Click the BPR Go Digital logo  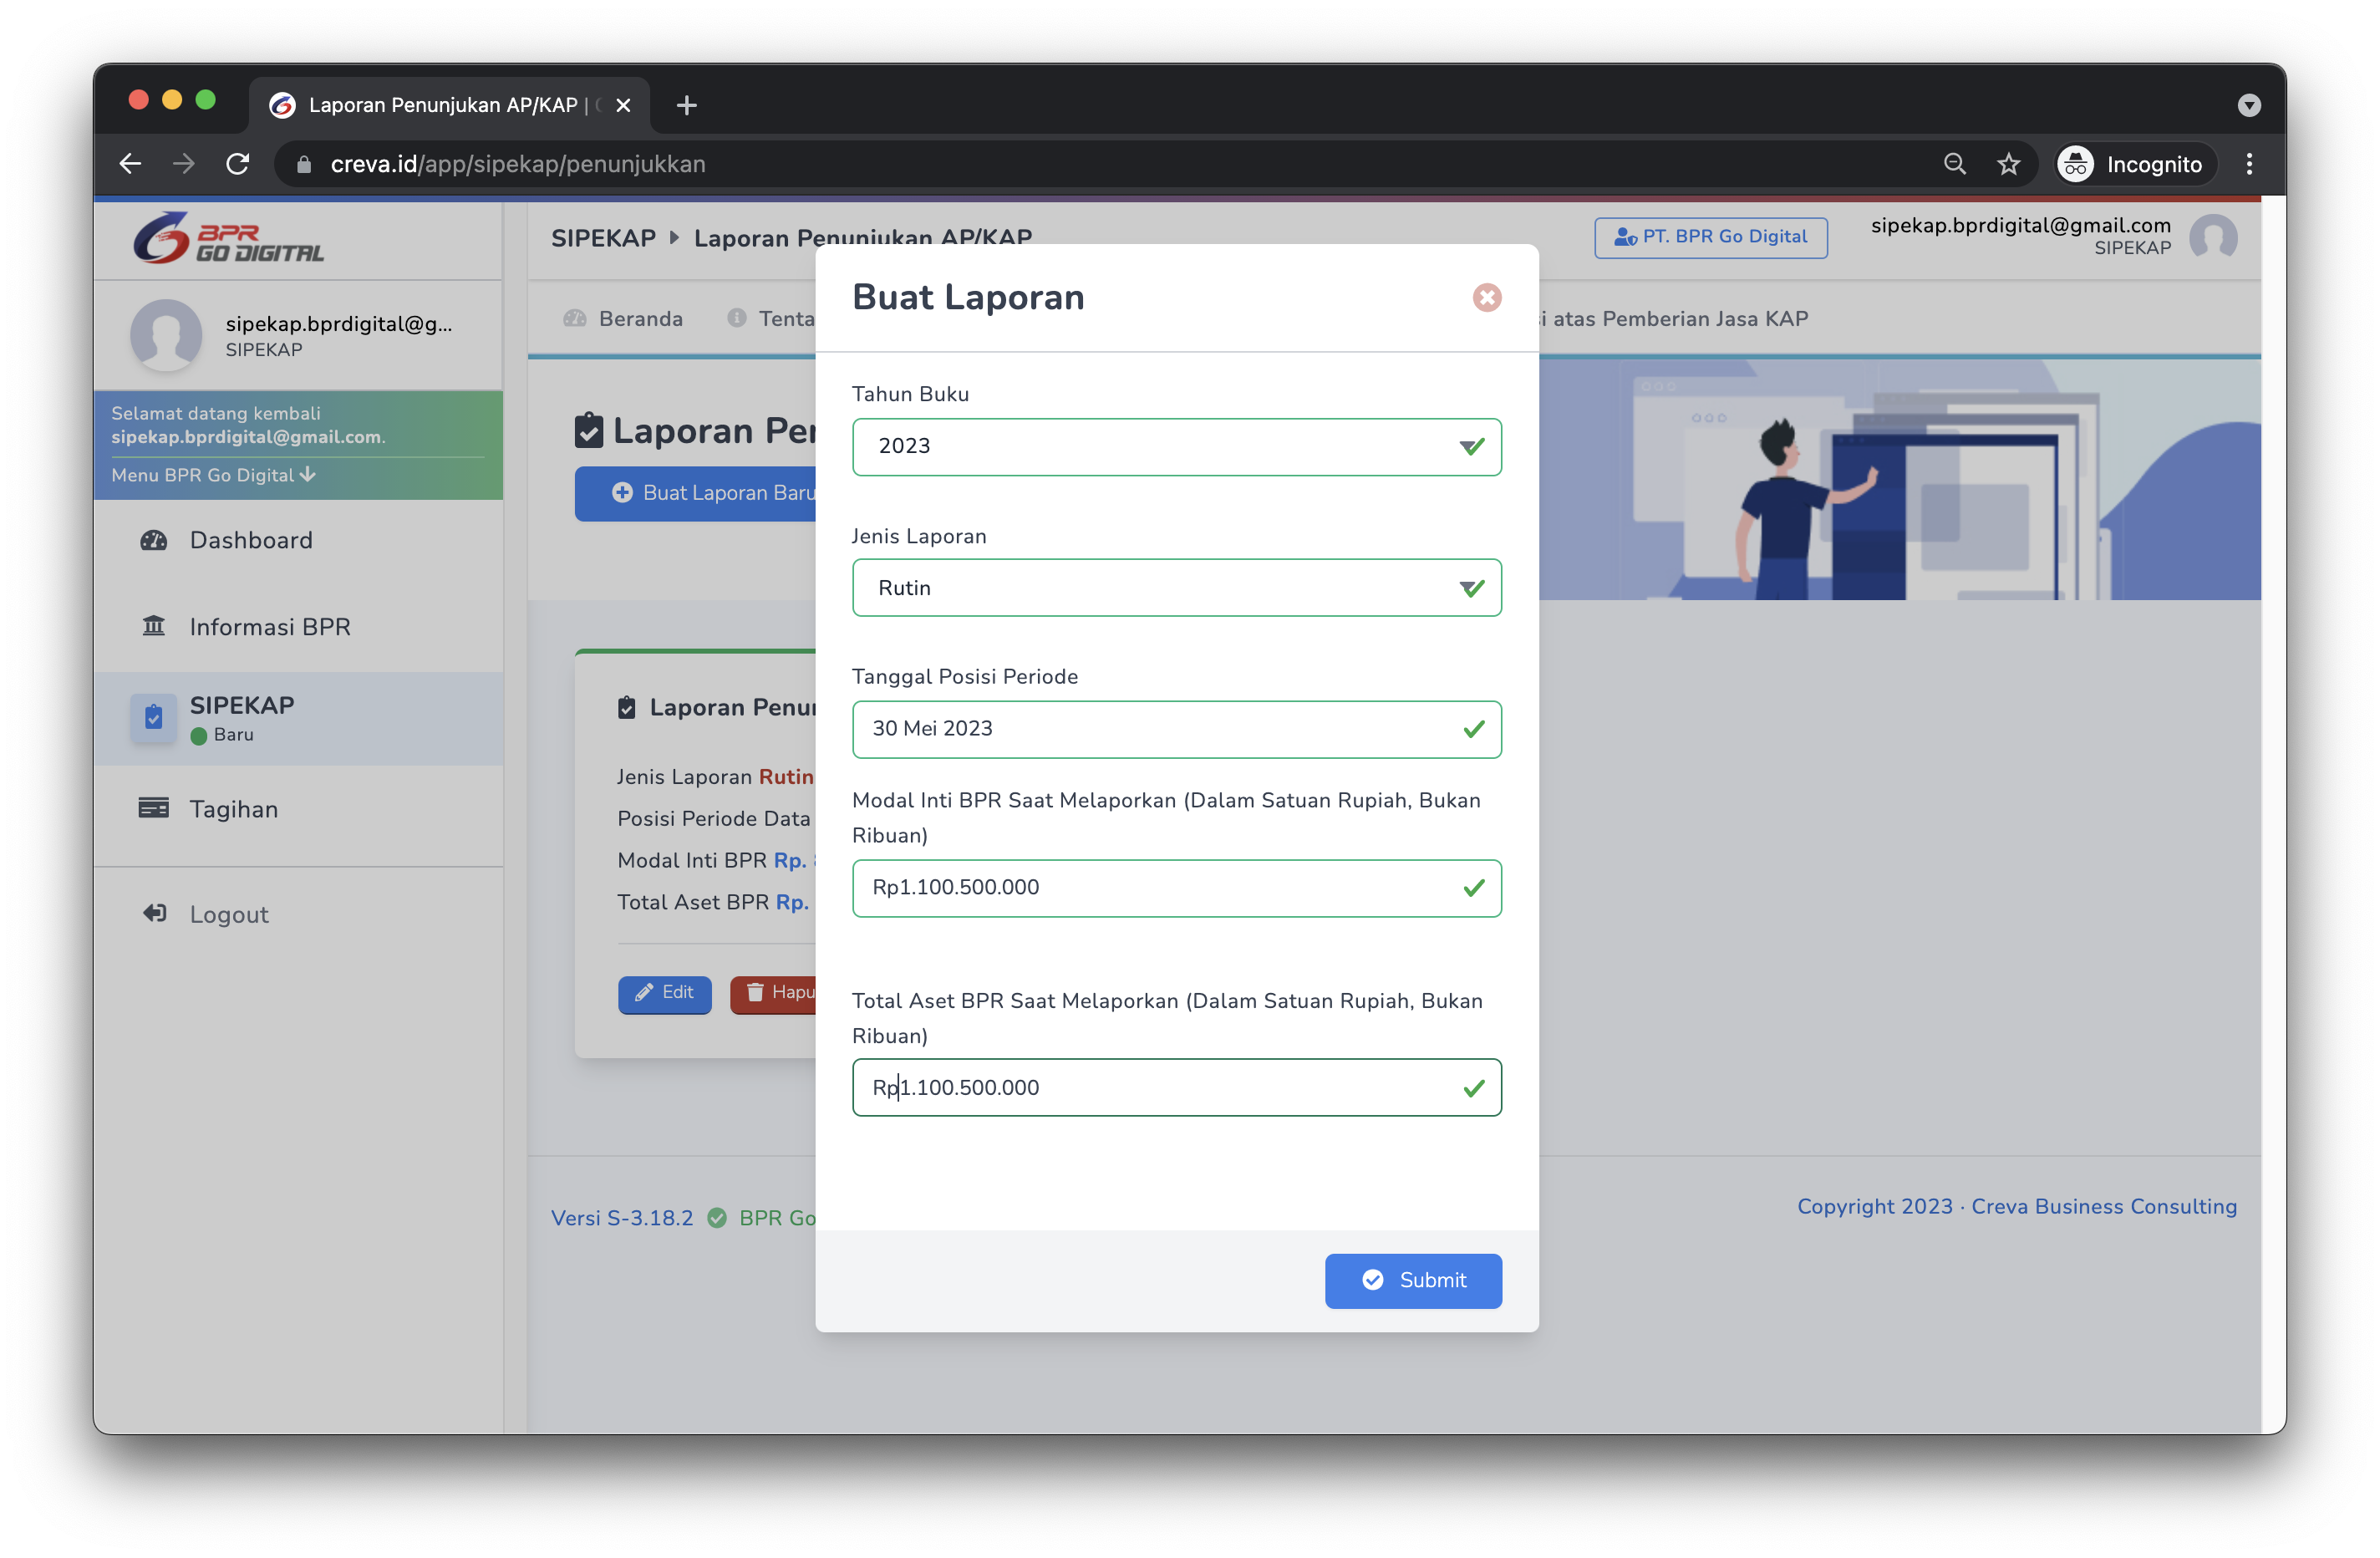pyautogui.click(x=228, y=238)
